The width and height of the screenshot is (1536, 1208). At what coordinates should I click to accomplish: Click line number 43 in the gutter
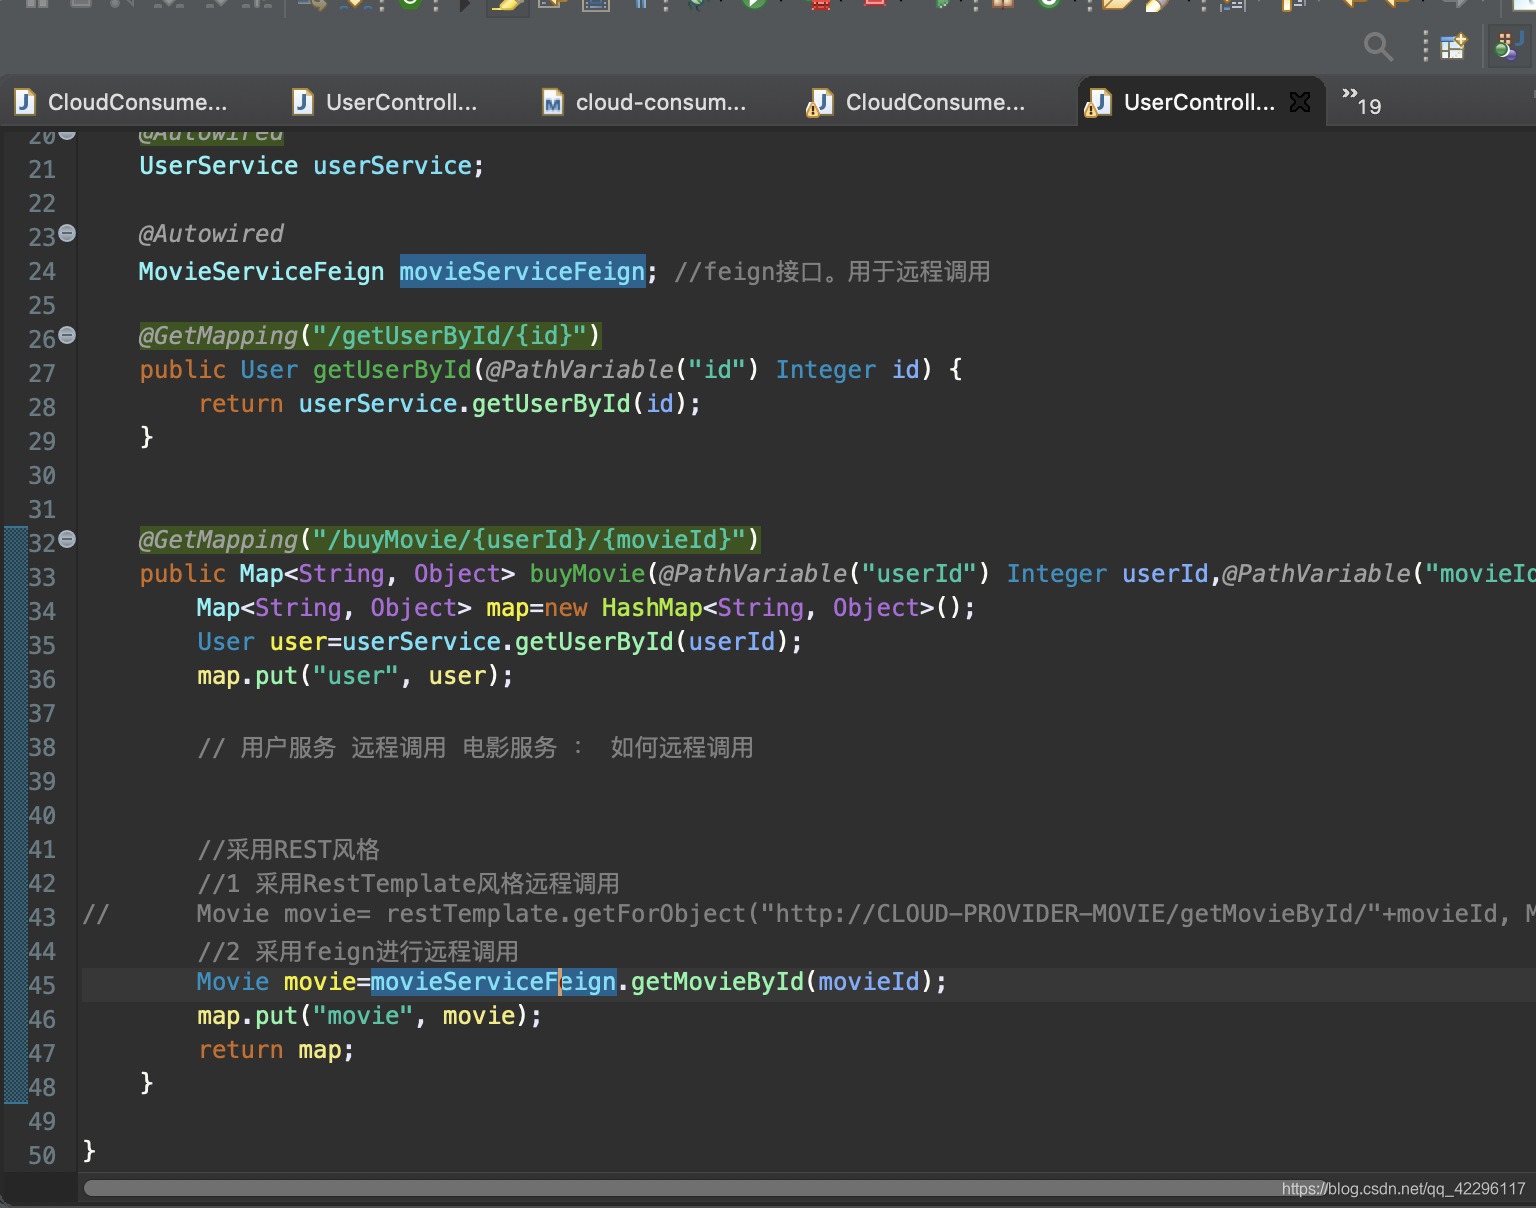(42, 917)
